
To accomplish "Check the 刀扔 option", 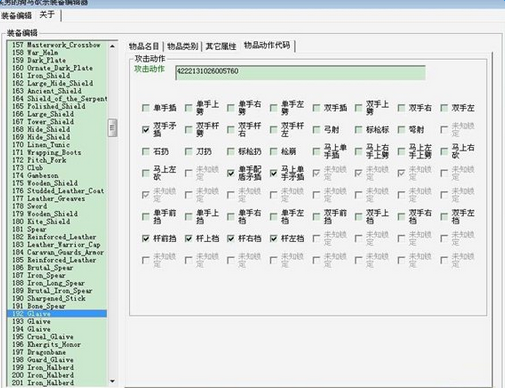I will pyautogui.click(x=188, y=152).
